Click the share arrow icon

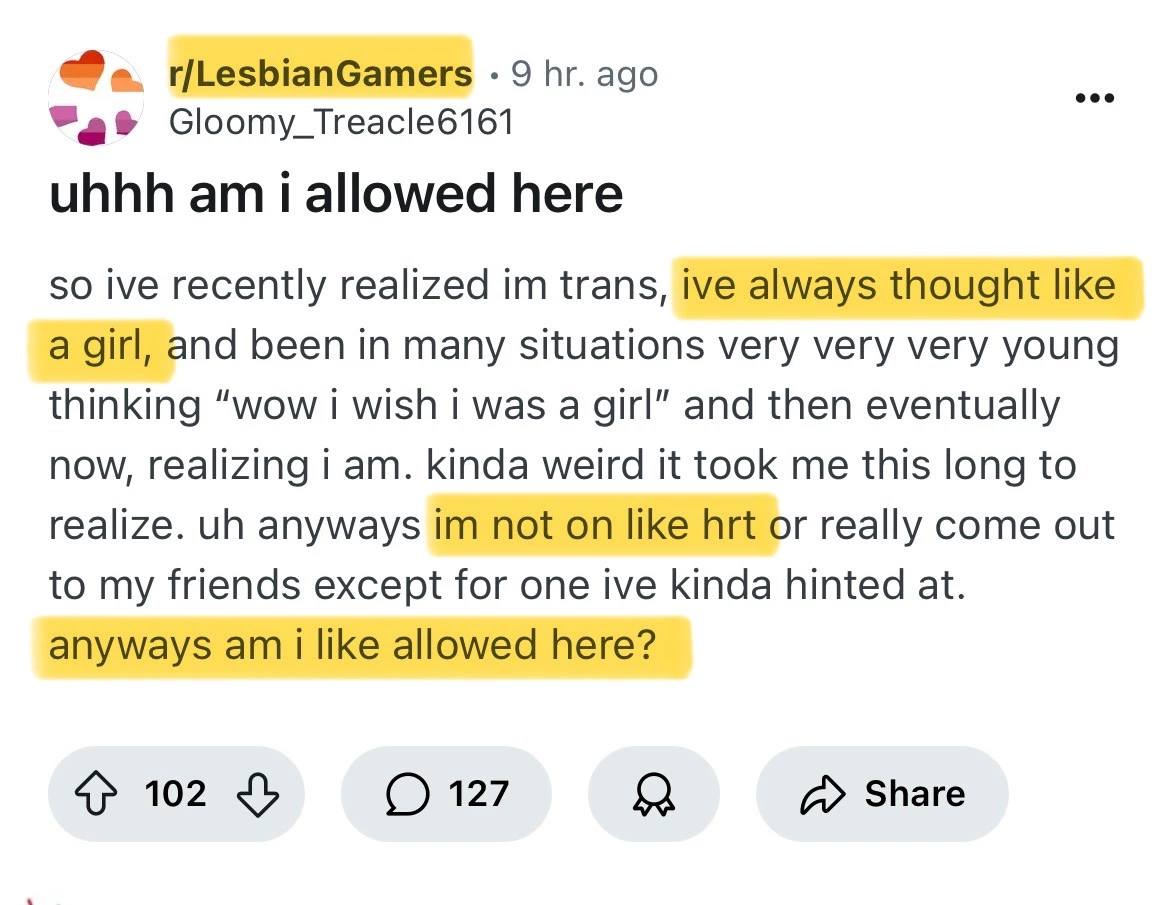tap(822, 794)
